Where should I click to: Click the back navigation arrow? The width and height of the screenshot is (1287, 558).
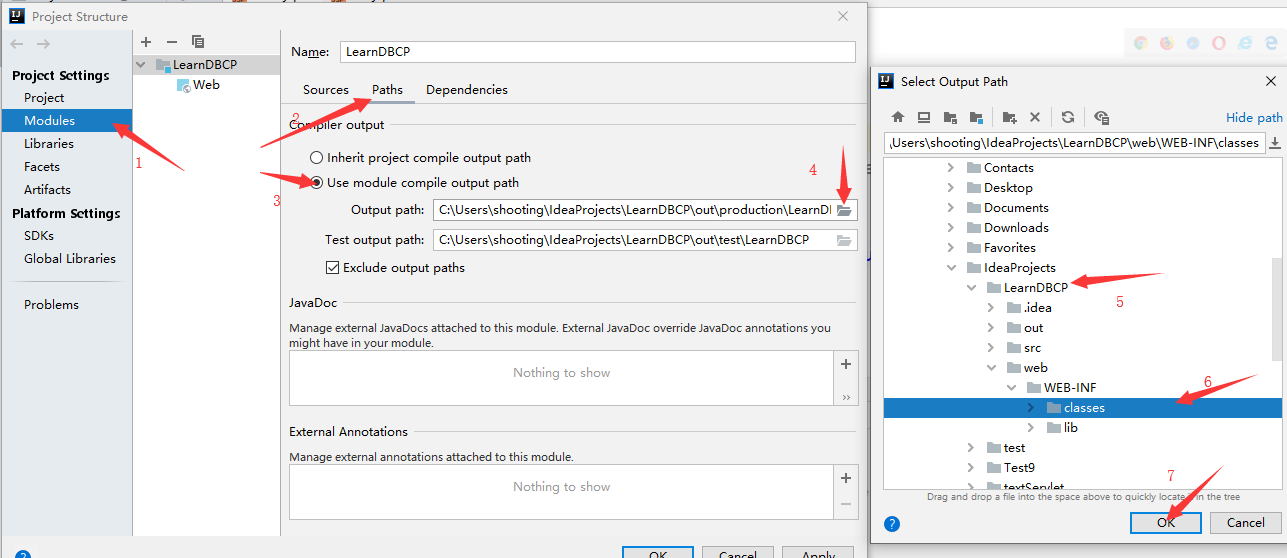17,43
